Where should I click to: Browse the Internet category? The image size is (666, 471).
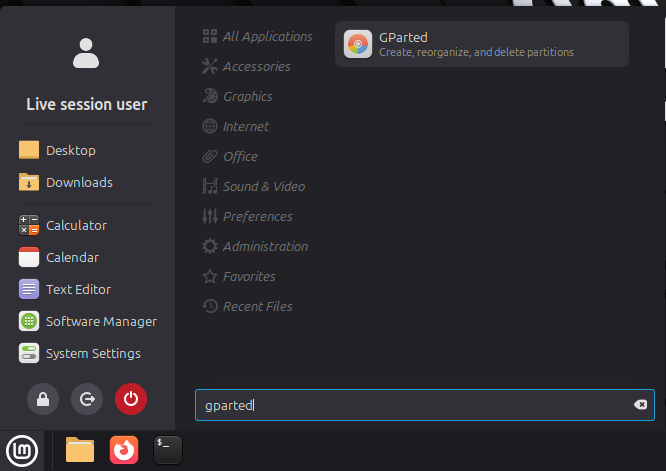coord(236,126)
